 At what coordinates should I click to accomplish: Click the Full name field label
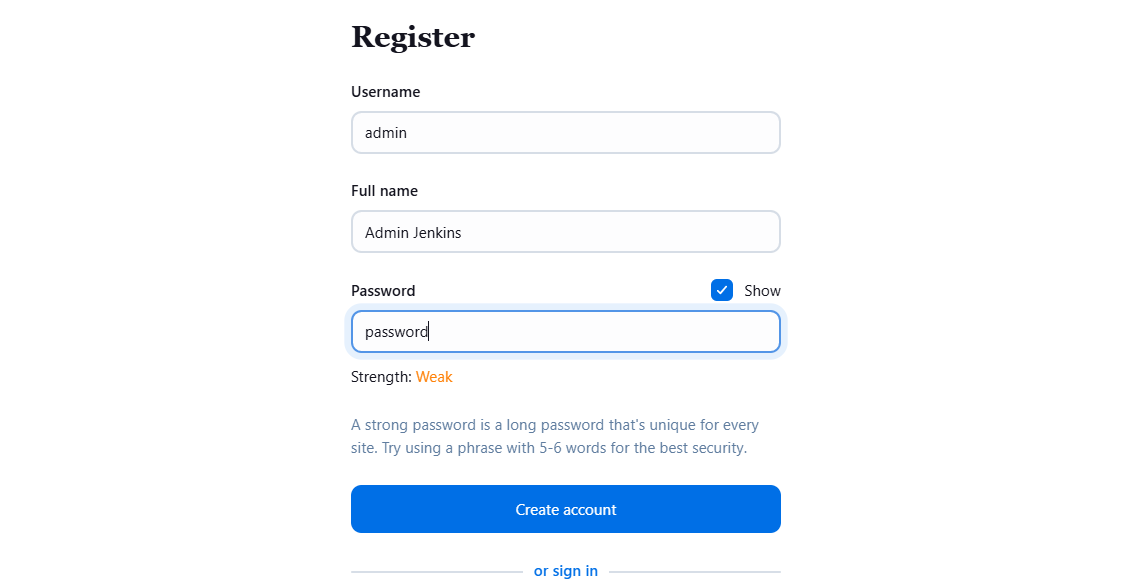point(384,191)
